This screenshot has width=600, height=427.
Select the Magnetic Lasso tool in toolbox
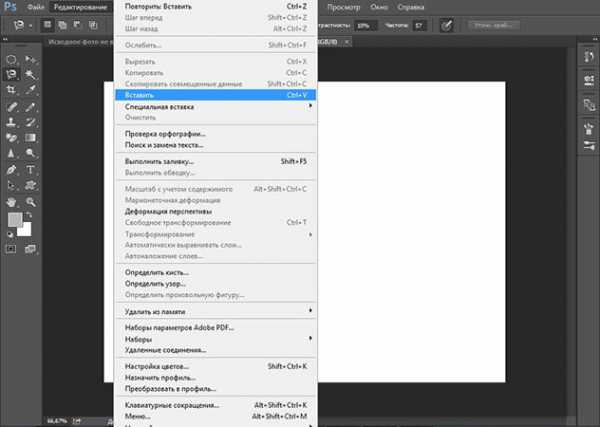pyautogui.click(x=11, y=74)
